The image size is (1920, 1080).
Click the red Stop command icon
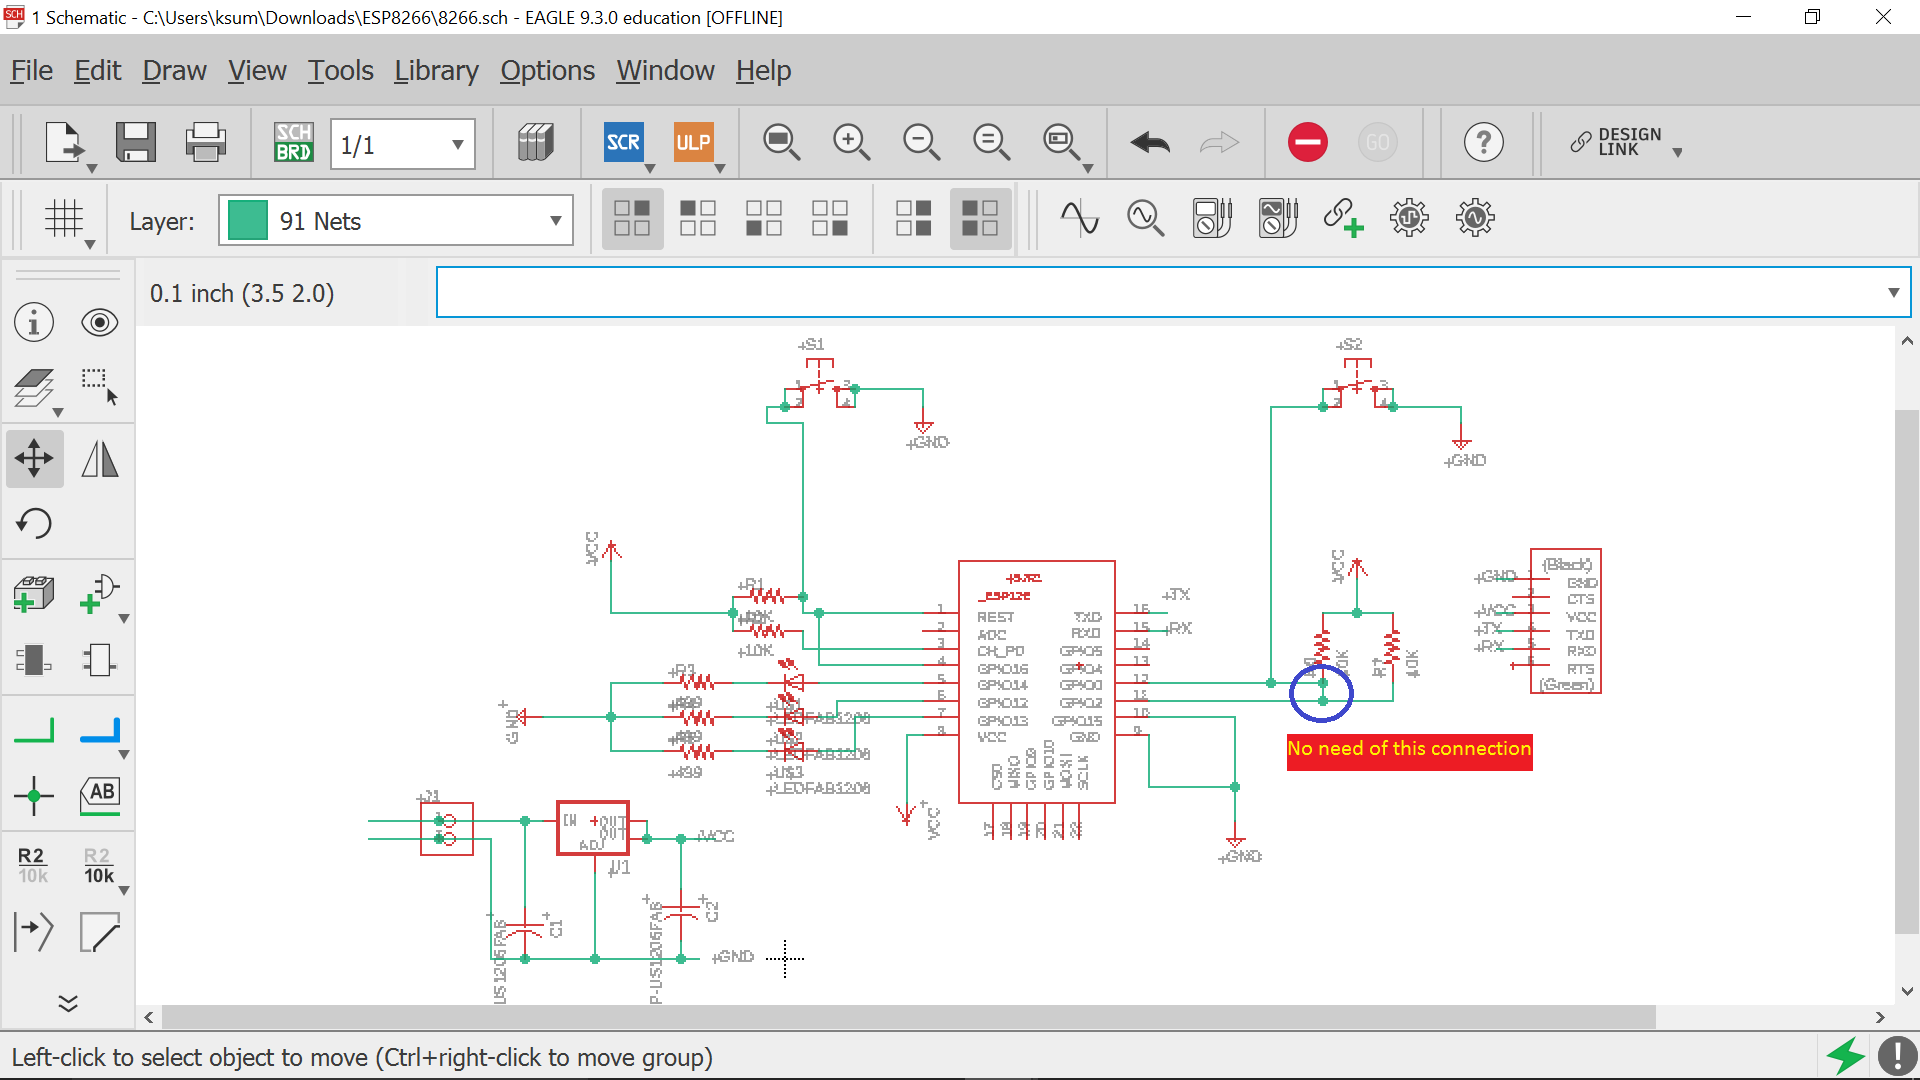pos(1307,142)
